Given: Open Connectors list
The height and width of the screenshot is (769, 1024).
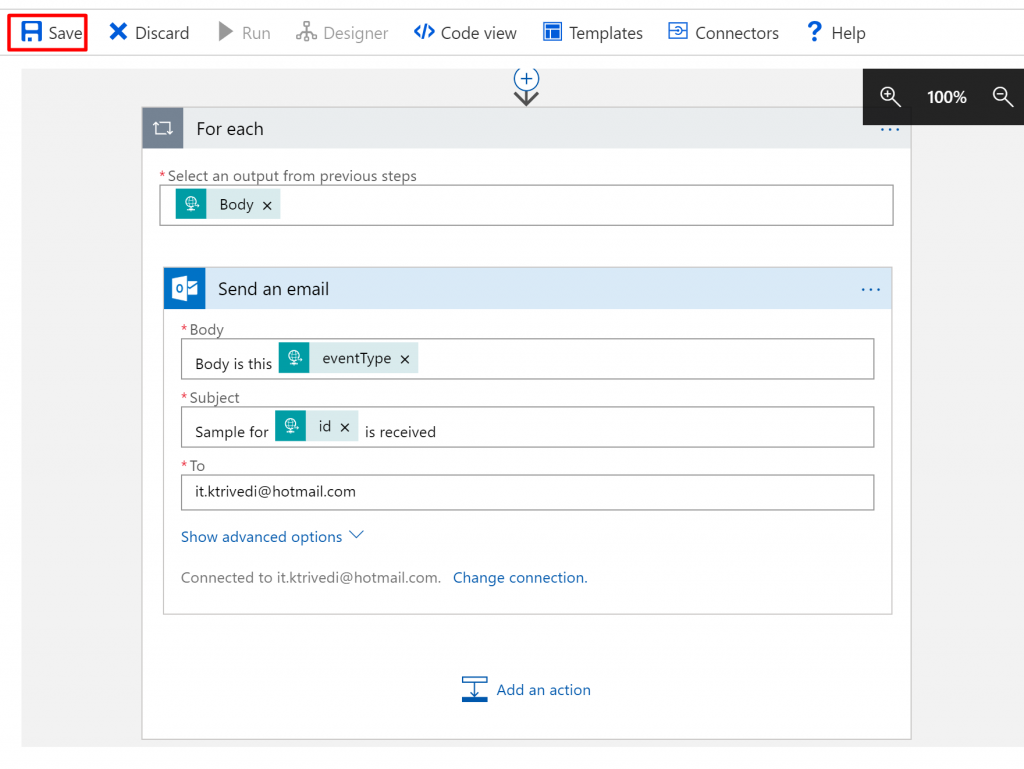Looking at the screenshot, I should click(x=723, y=33).
